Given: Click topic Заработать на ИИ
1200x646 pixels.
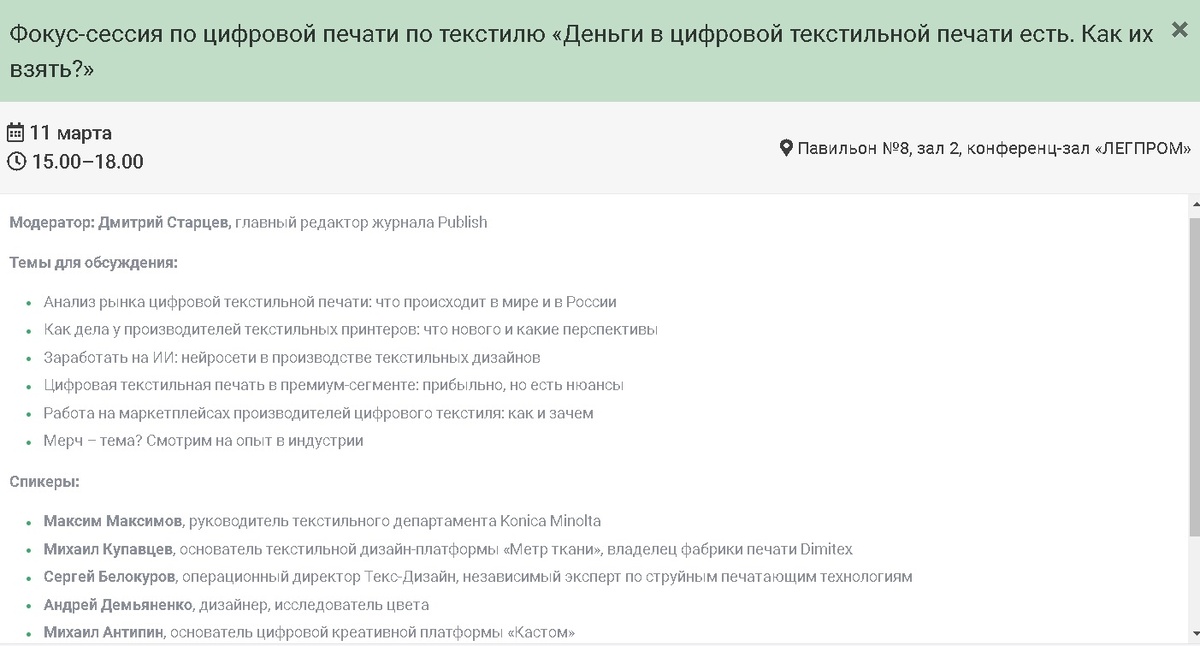Looking at the screenshot, I should pyautogui.click(x=292, y=357).
